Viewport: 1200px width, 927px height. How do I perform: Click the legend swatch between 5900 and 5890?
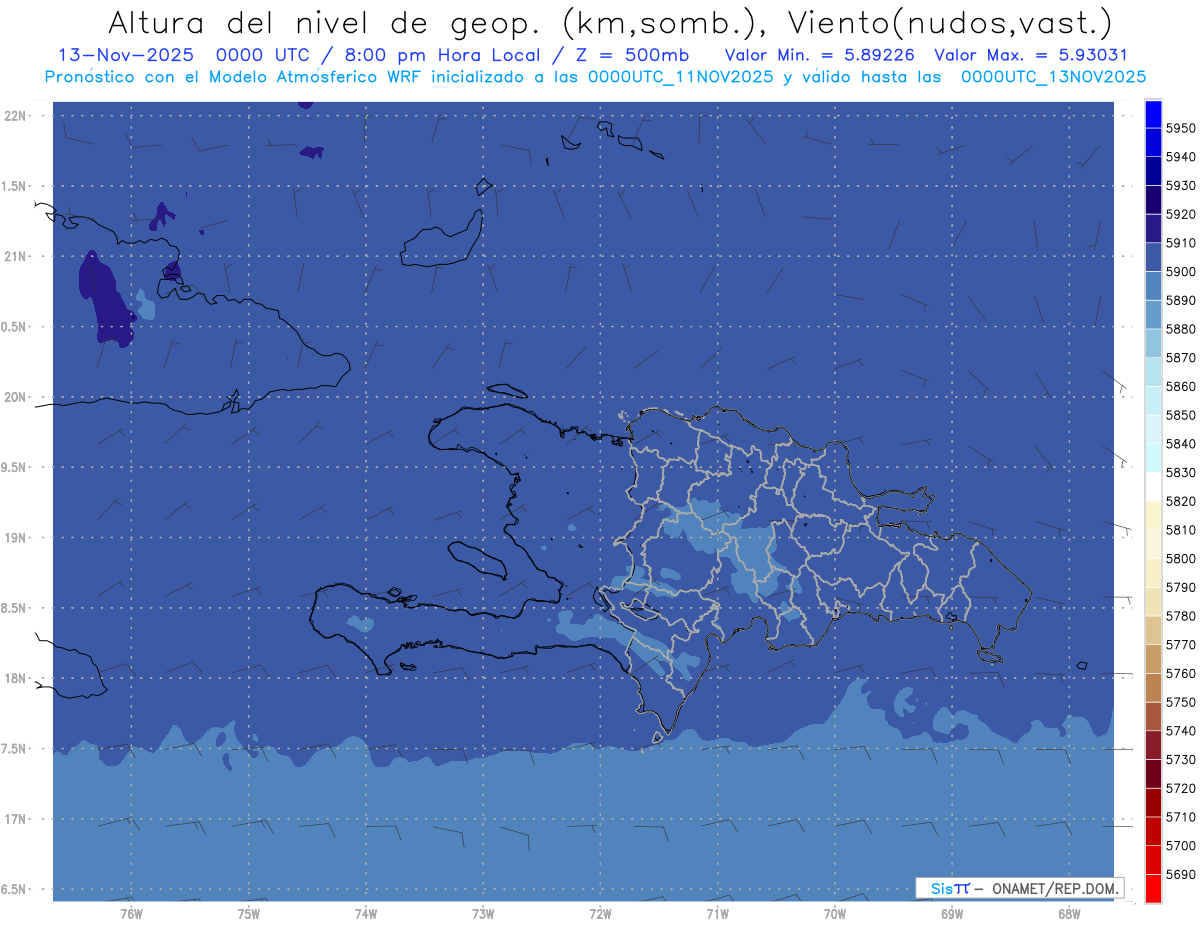(1153, 286)
